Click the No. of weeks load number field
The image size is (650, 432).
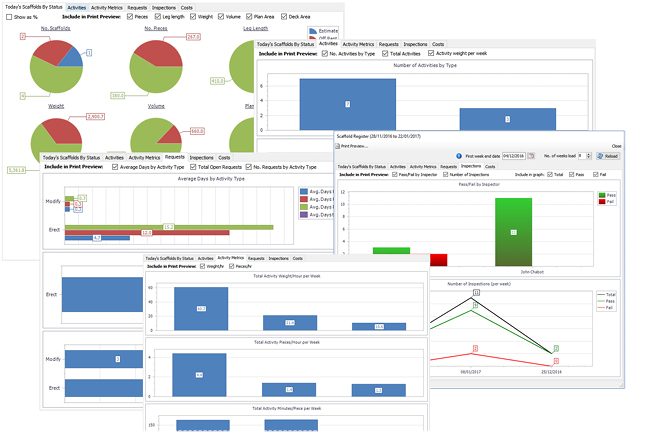[x=582, y=156]
